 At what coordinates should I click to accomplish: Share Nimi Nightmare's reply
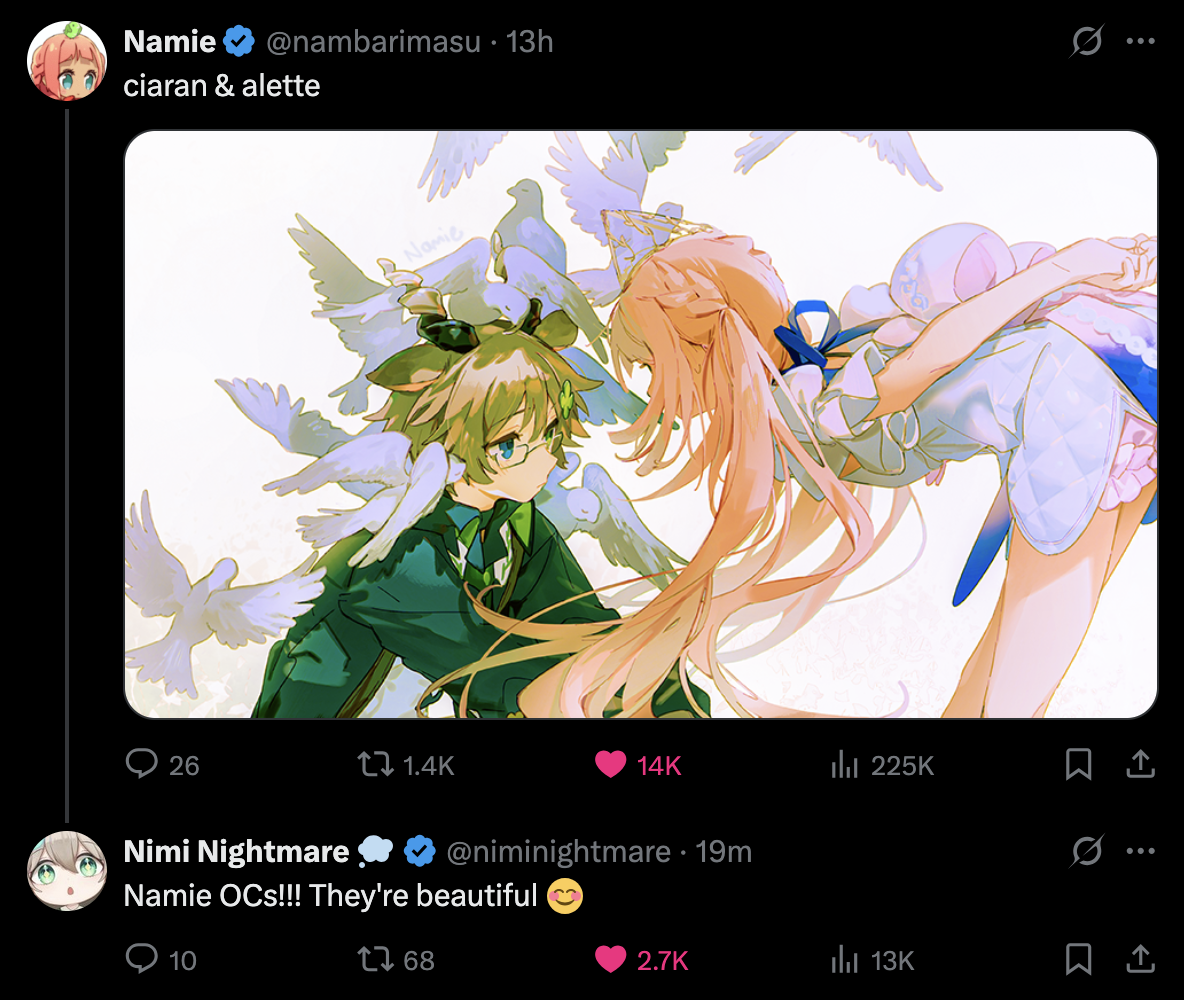[1140, 959]
